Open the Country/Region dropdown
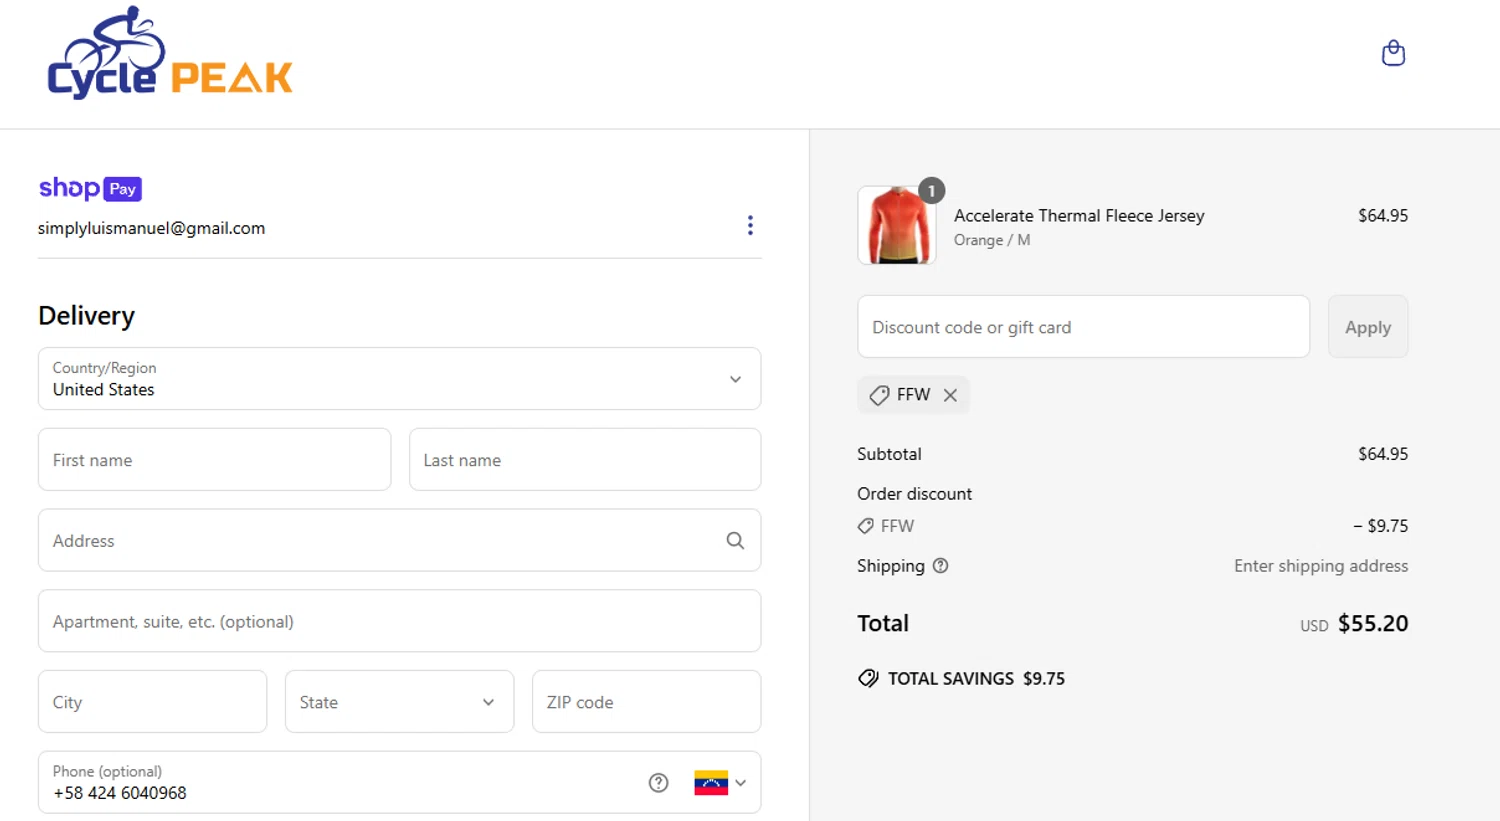Viewport: 1500px width, 821px height. coord(399,379)
